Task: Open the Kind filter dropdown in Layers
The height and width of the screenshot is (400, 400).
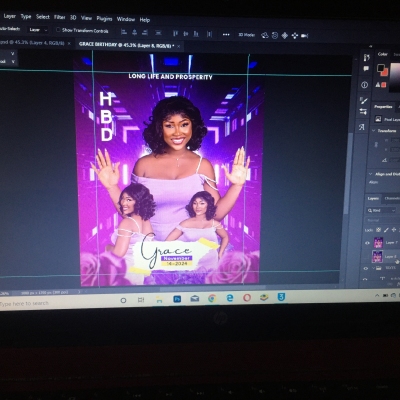Action: [381, 211]
